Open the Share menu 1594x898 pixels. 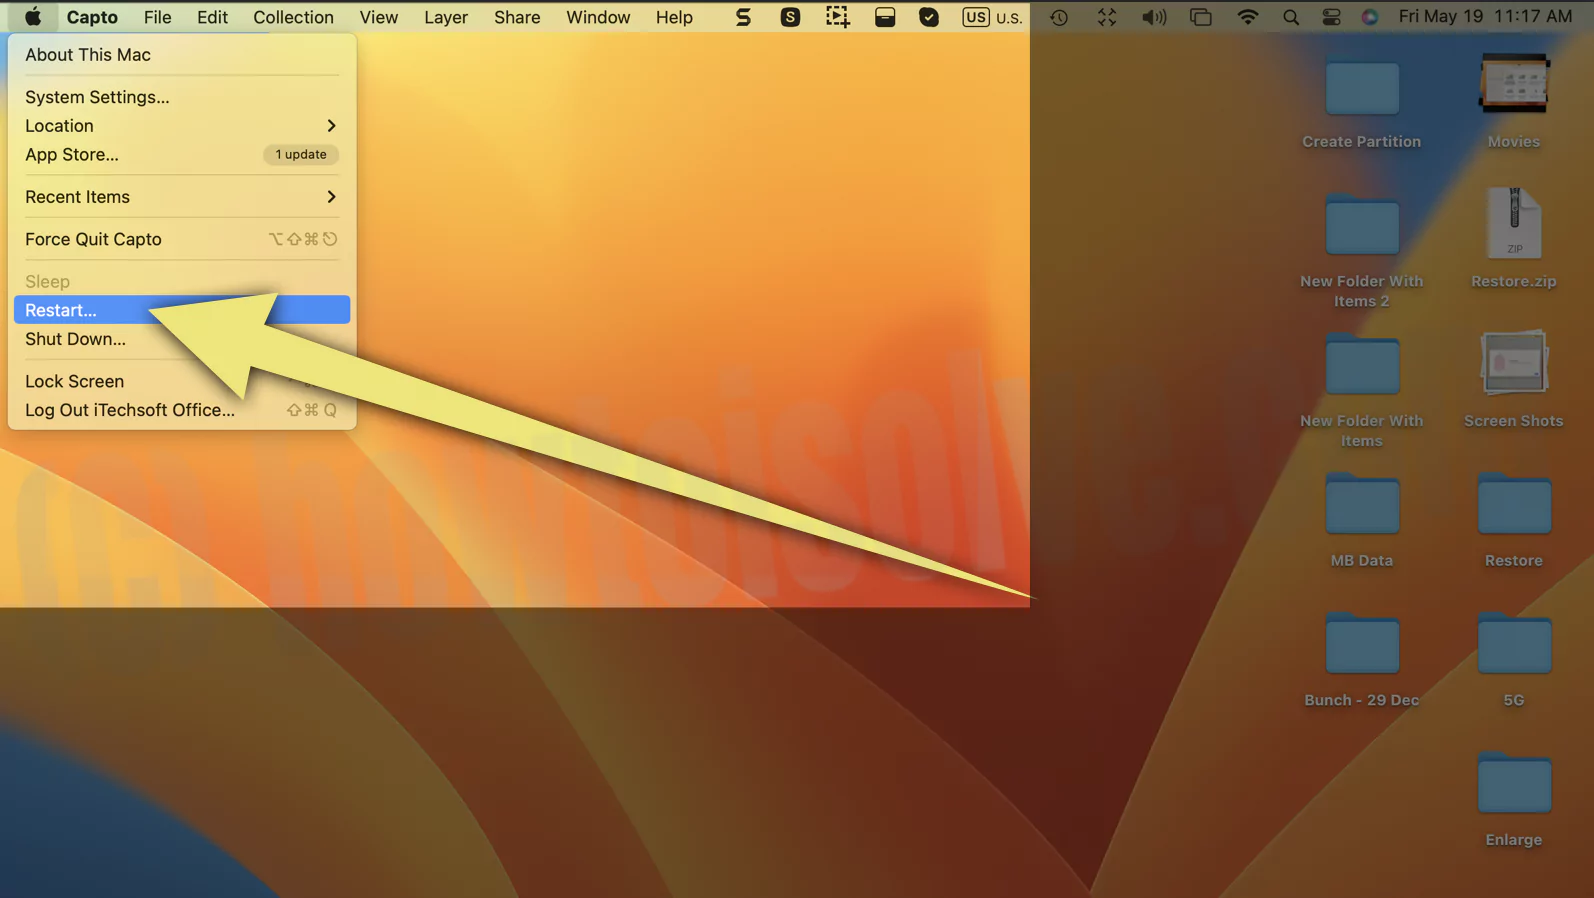[517, 17]
